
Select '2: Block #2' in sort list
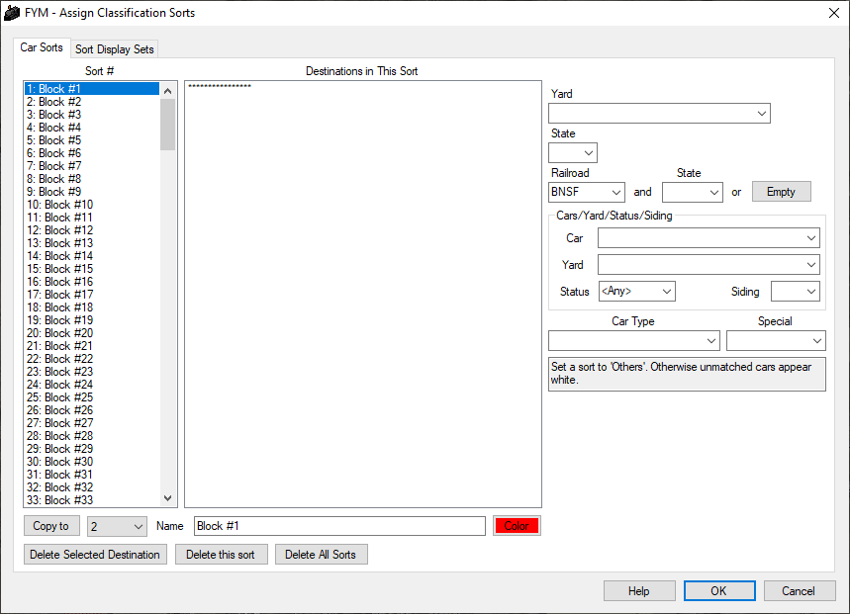[x=92, y=102]
